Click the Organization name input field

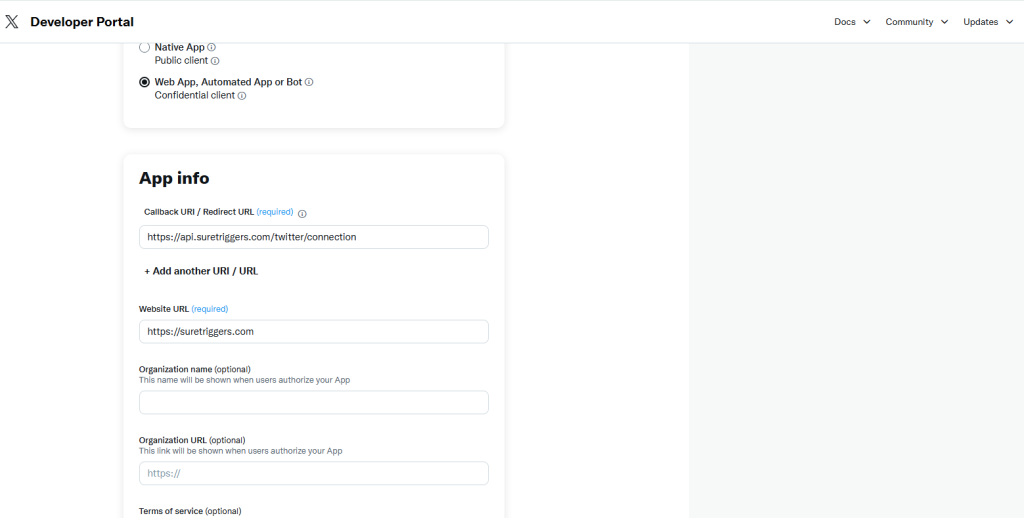pos(313,402)
